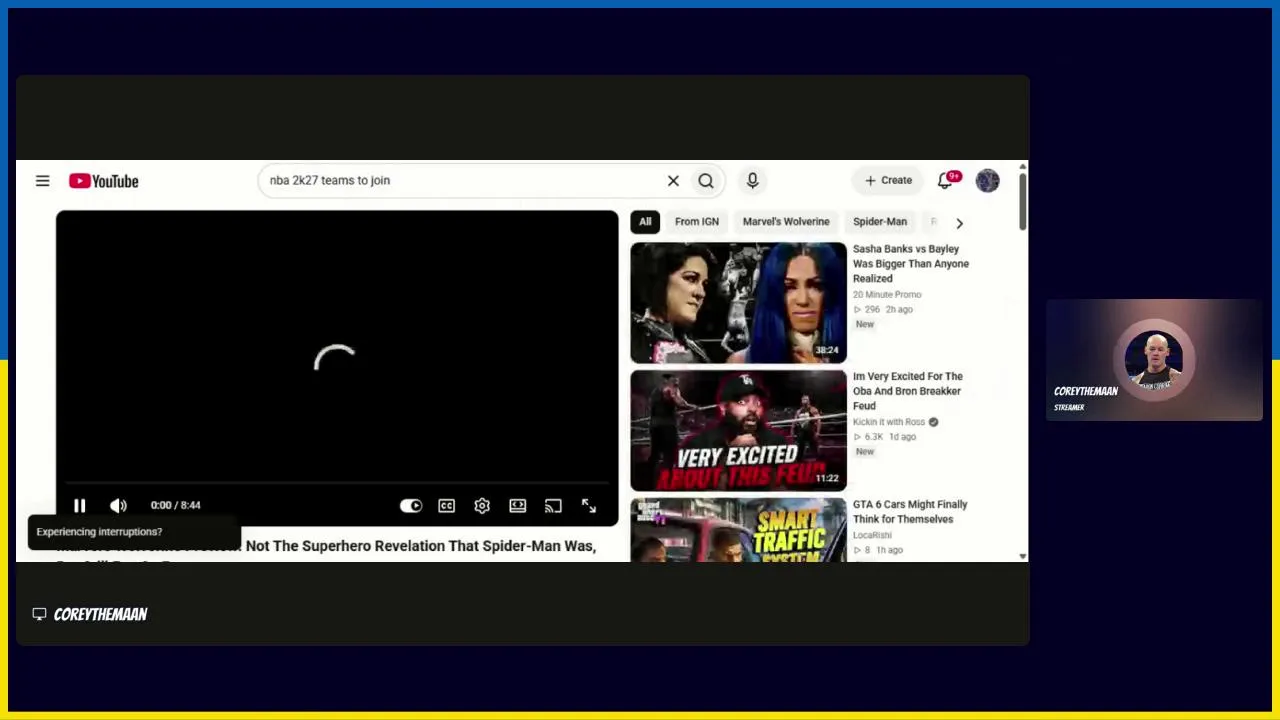Image resolution: width=1280 pixels, height=720 pixels.
Task: Mute the video with the speaker icon
Action: tap(118, 505)
